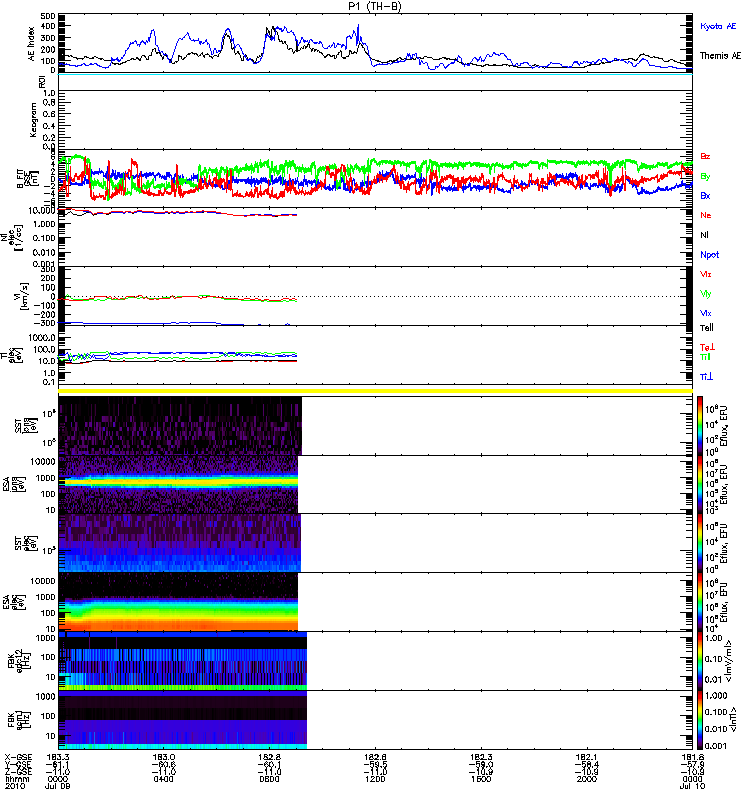Click the Vi [km/s] axis label

tap(24, 296)
